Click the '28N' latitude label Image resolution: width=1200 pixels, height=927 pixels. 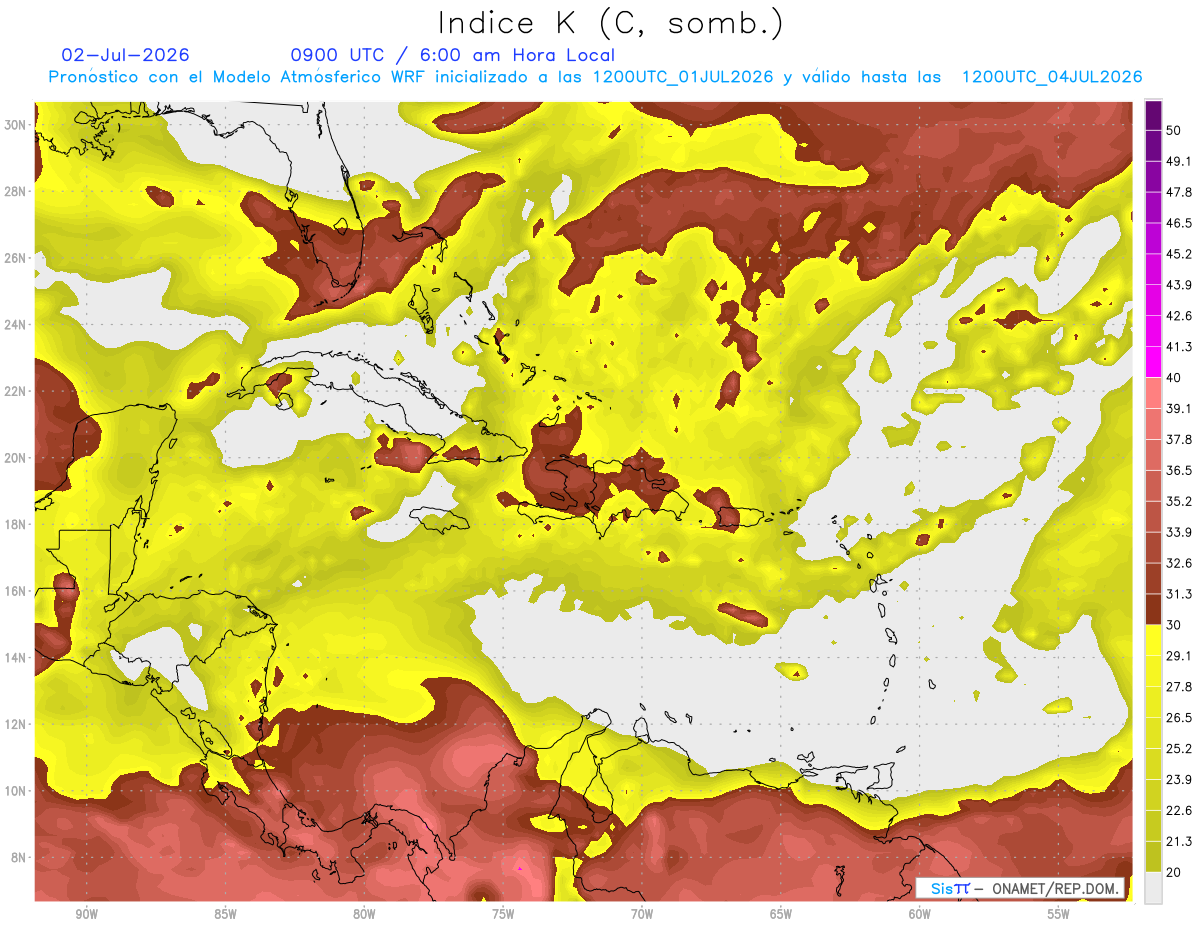pyautogui.click(x=15, y=191)
